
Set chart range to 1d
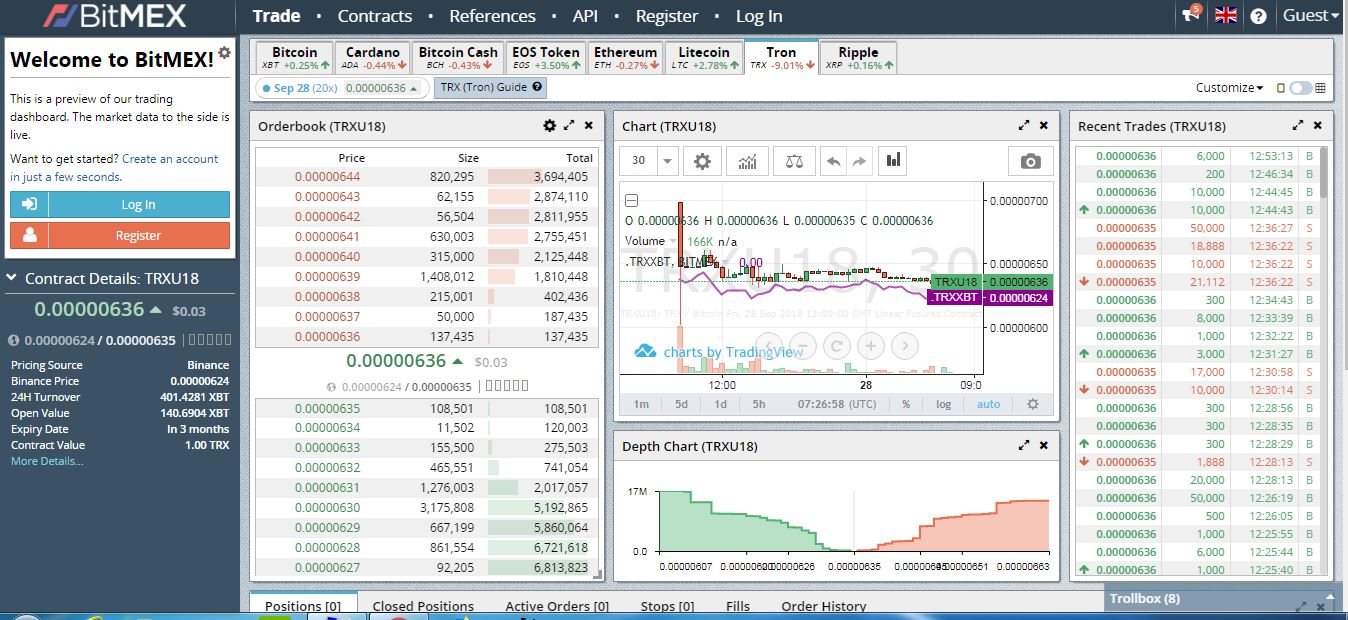pos(720,404)
